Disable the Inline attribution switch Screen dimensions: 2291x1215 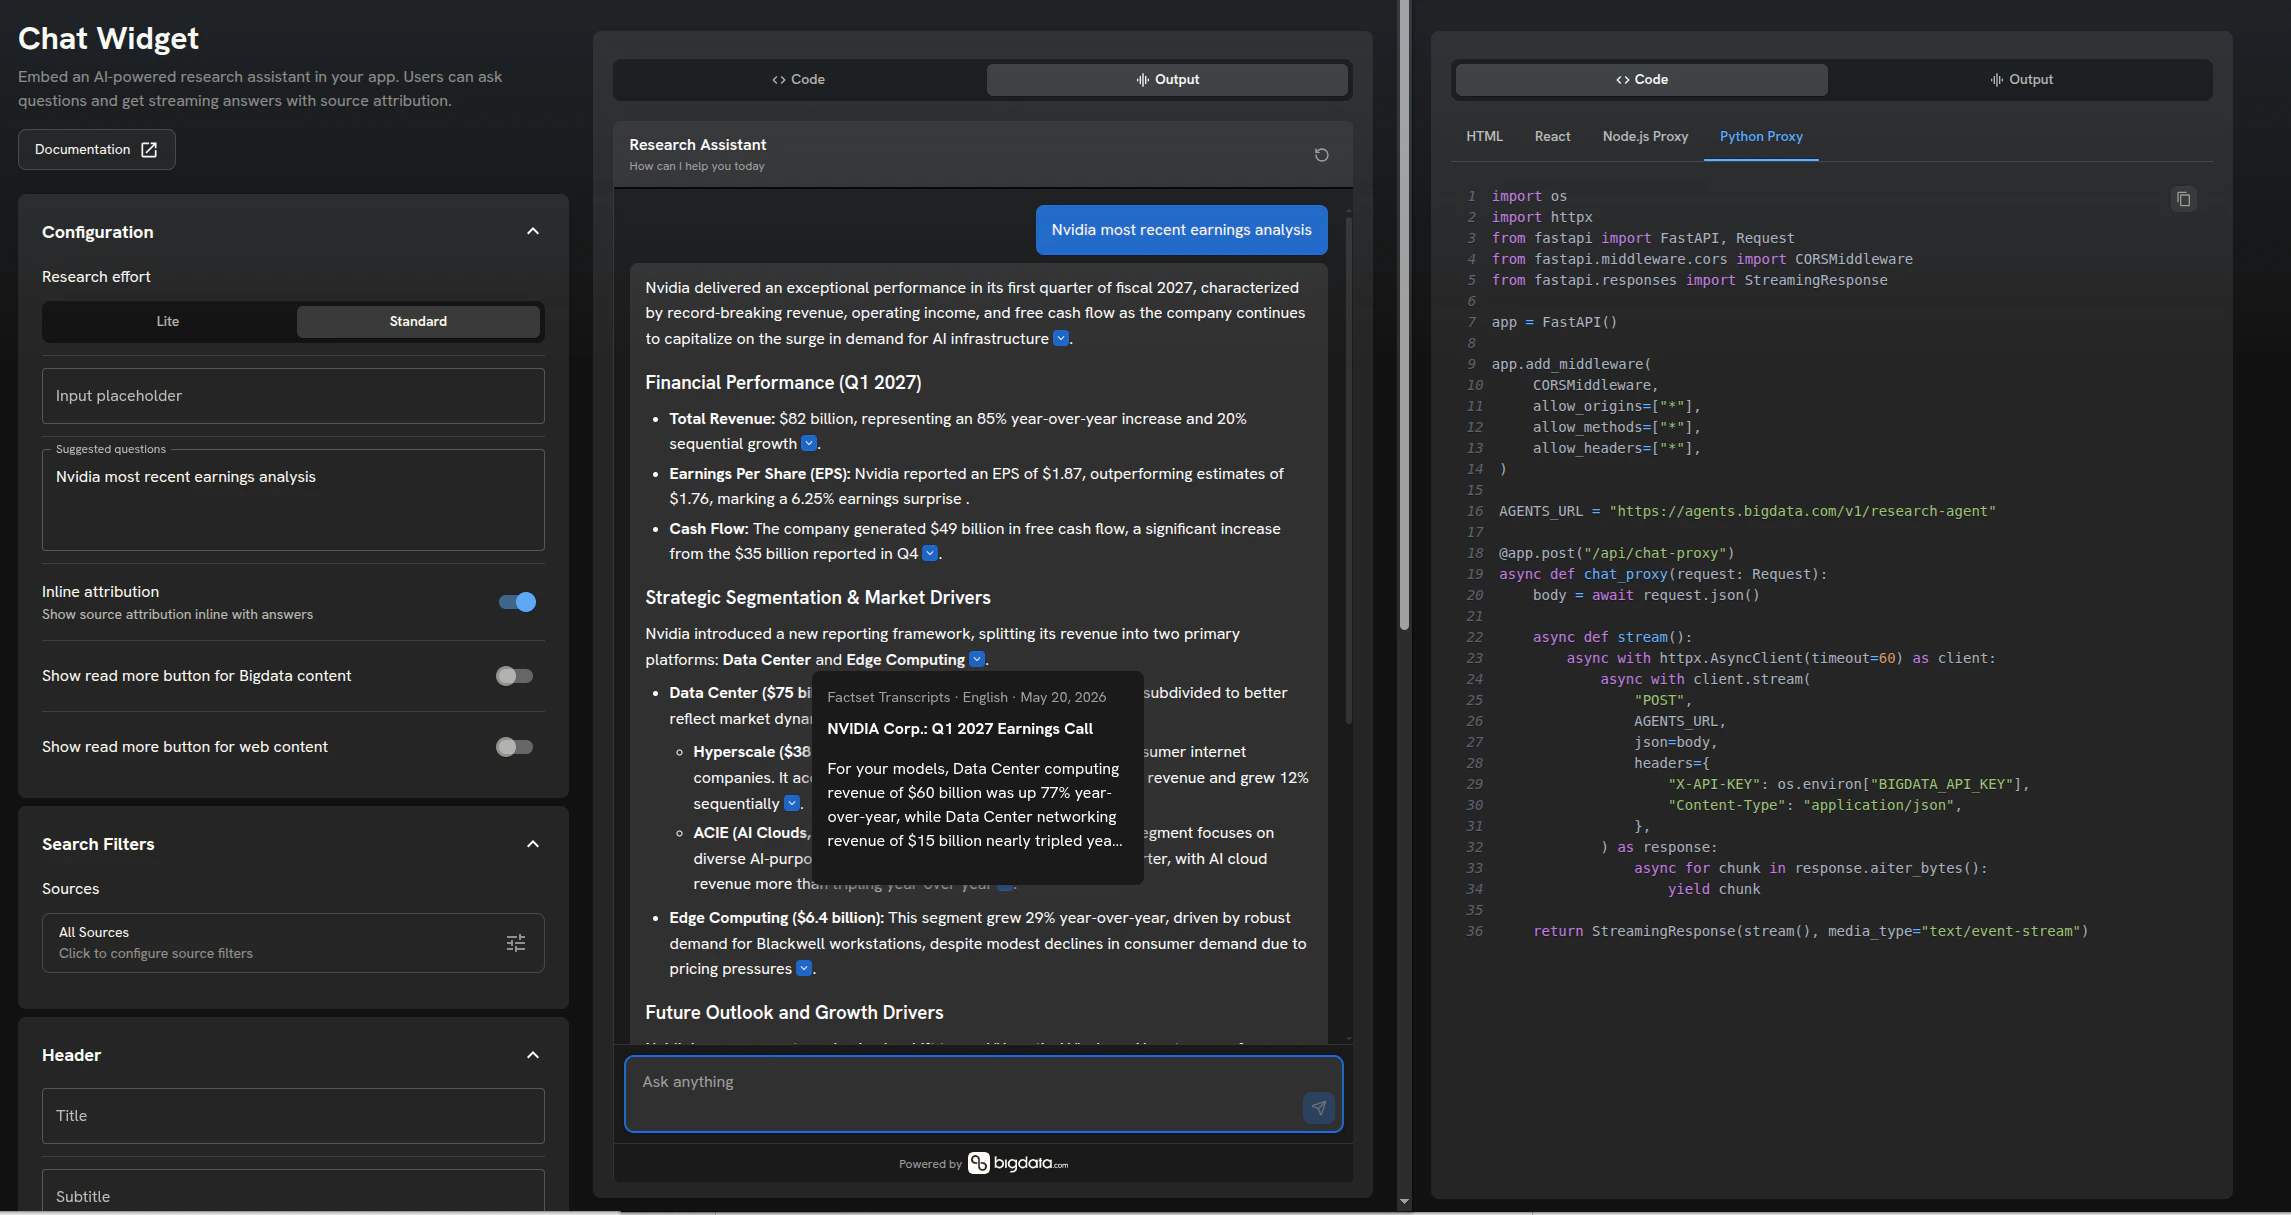point(517,602)
